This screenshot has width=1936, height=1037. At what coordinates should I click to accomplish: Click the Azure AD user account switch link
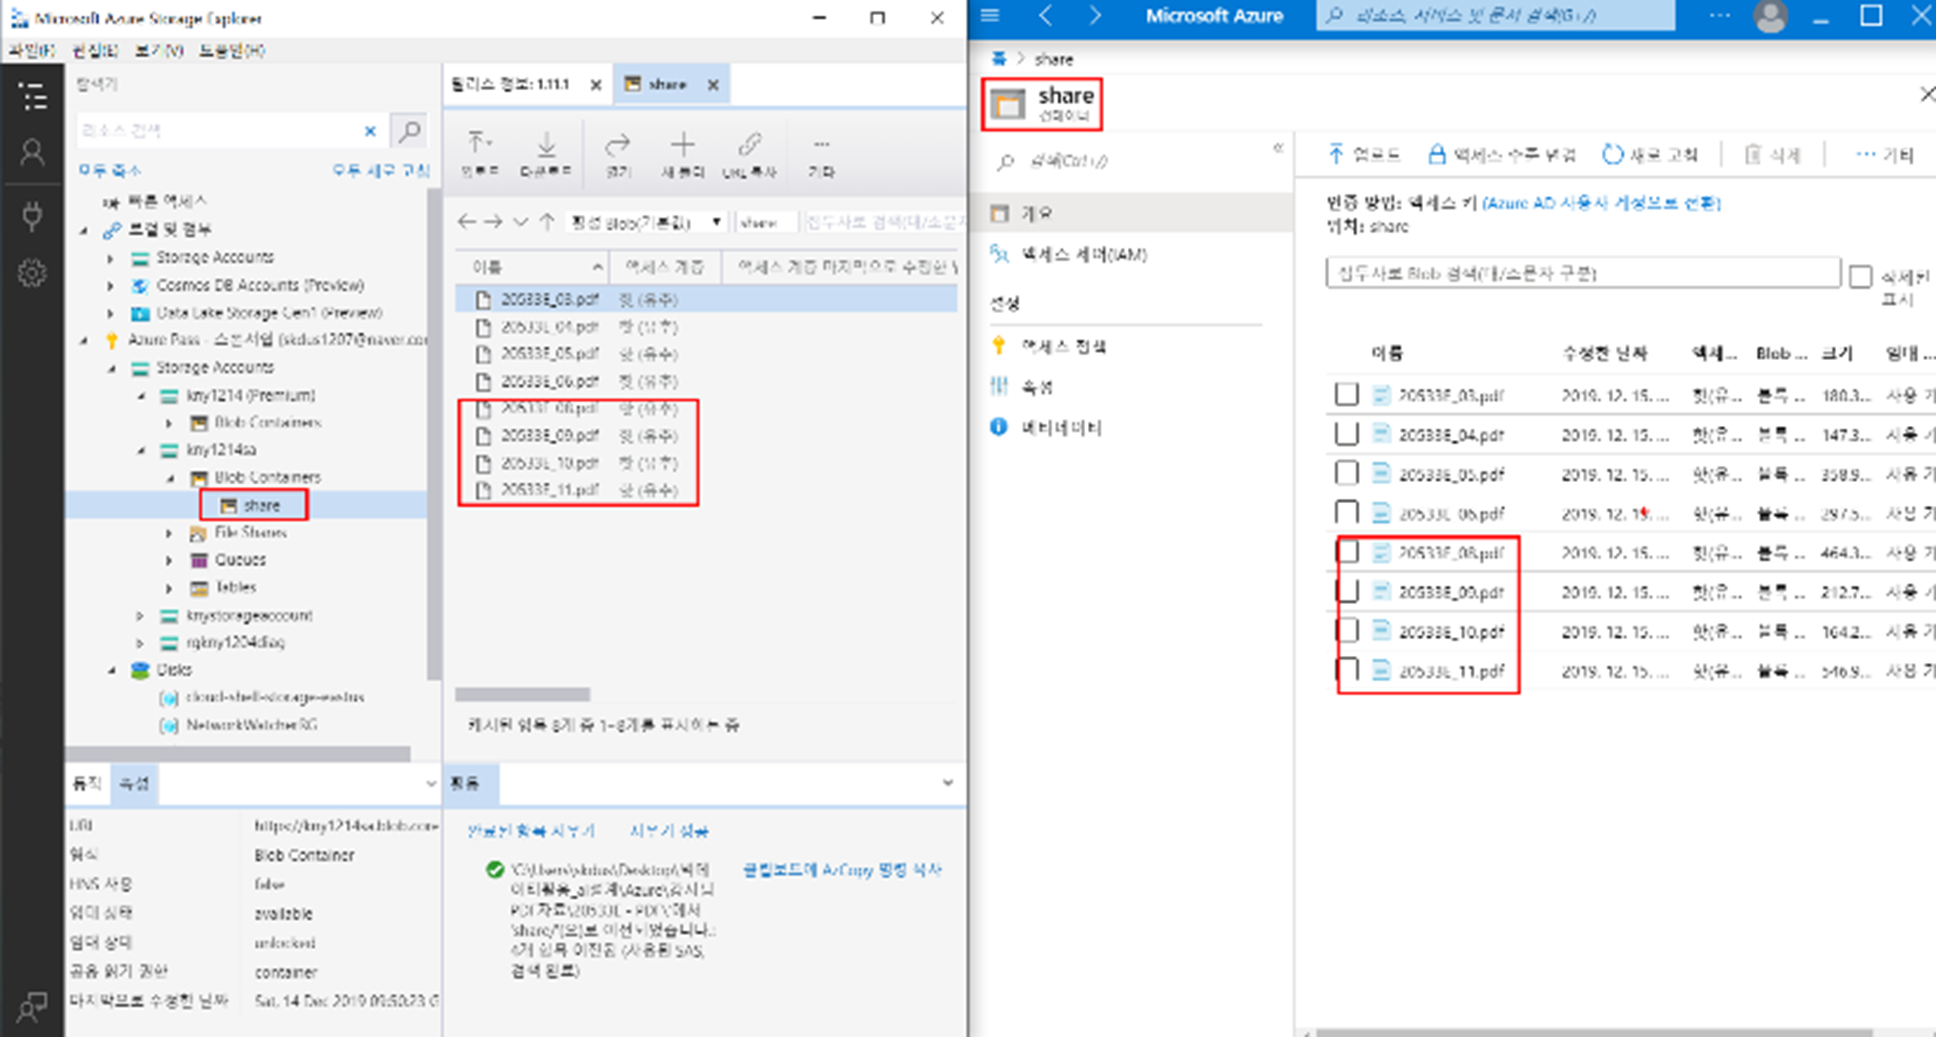tap(1601, 202)
